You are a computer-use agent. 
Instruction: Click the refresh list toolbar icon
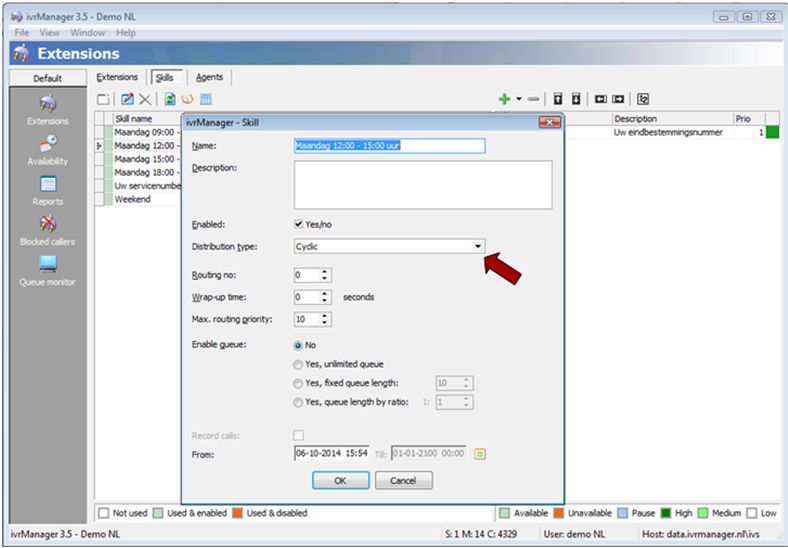(x=170, y=99)
